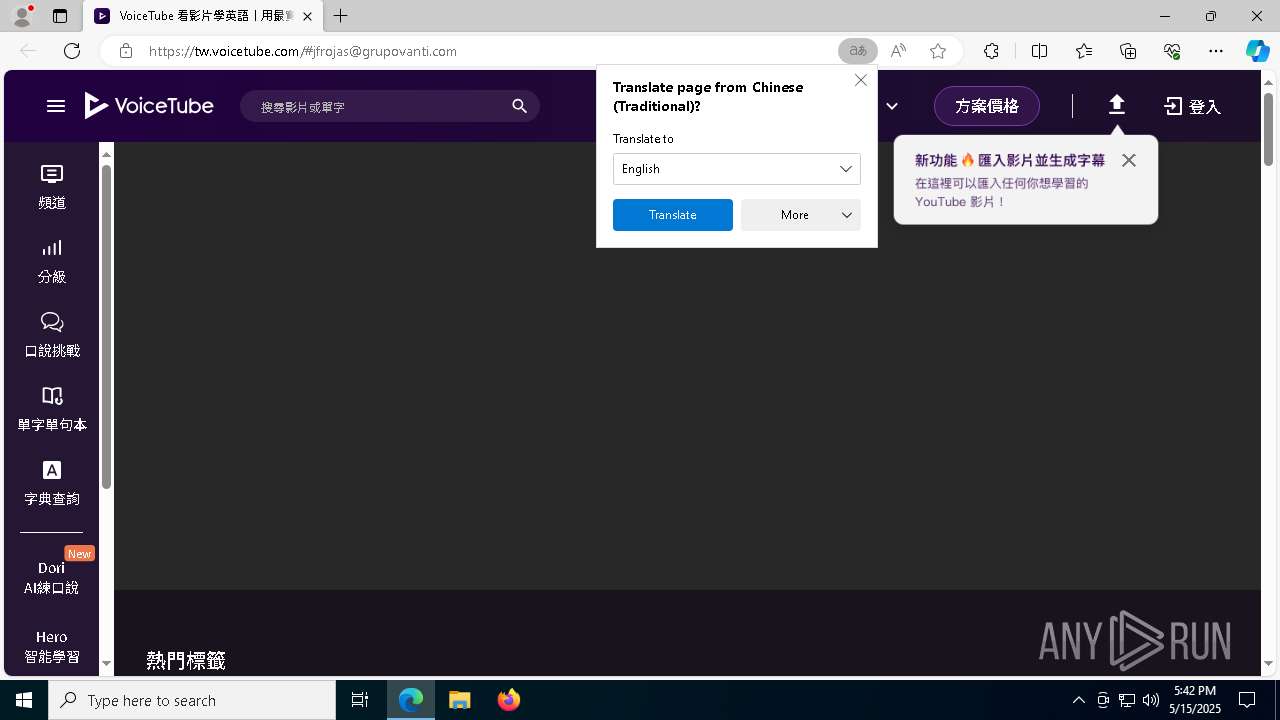Viewport: 1280px width, 720px height.
Task: Open Edge settings and more menu
Action: pos(1216,51)
